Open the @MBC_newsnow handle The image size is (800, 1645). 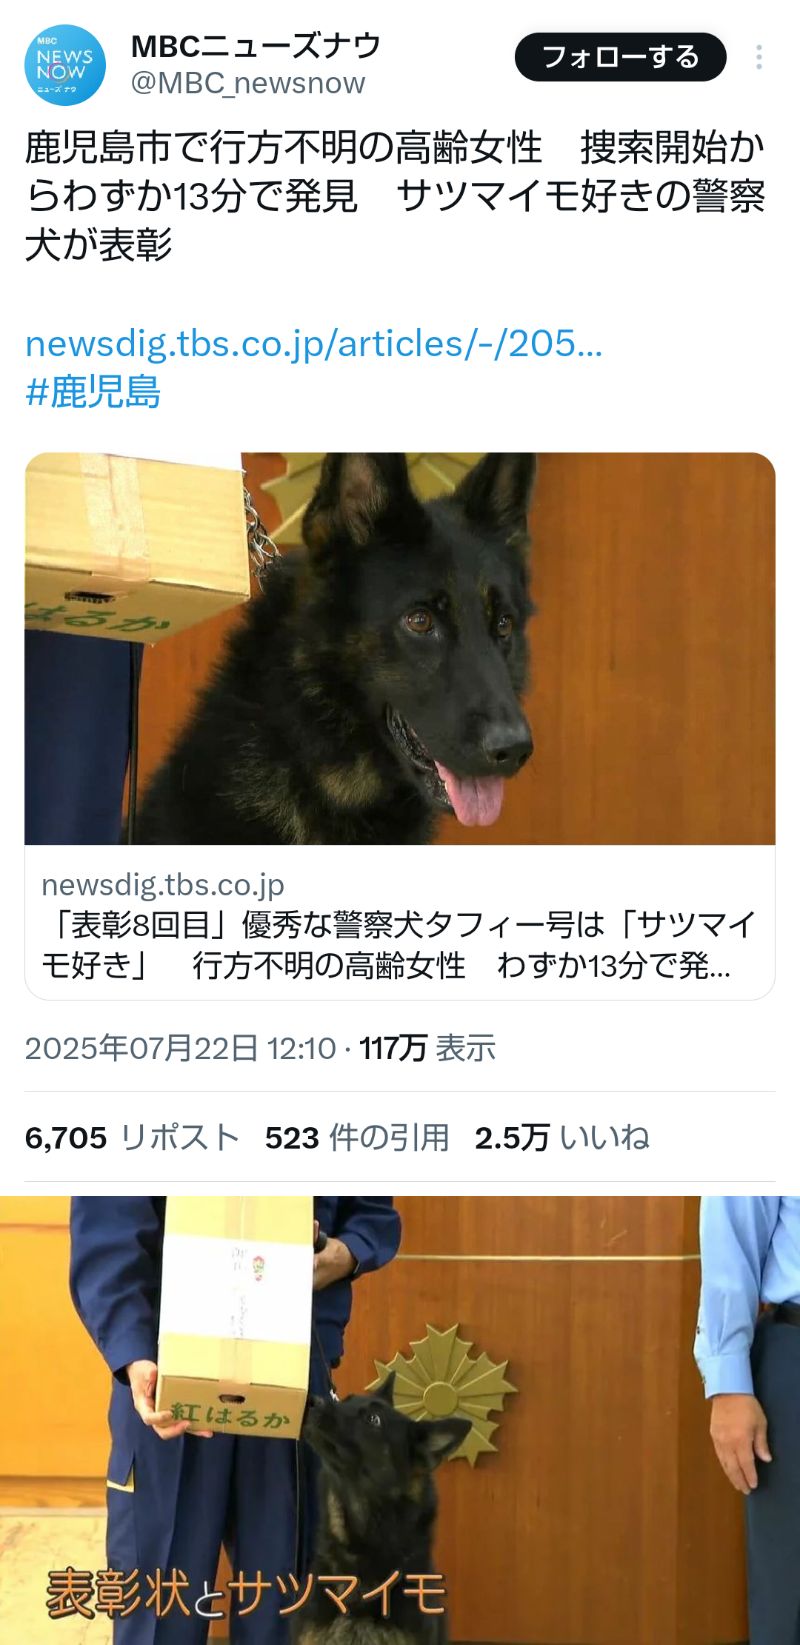click(248, 83)
